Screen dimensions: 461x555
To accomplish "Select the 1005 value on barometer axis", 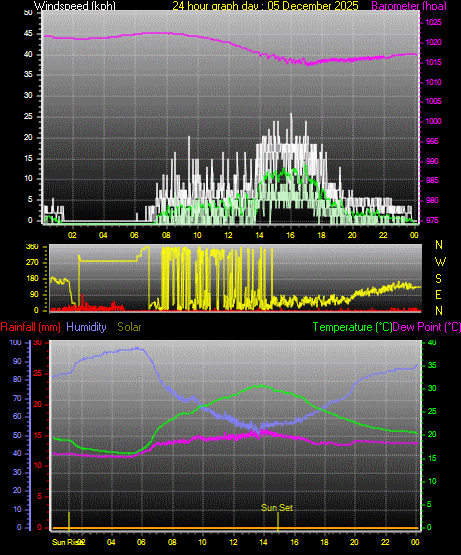I will [433, 102].
